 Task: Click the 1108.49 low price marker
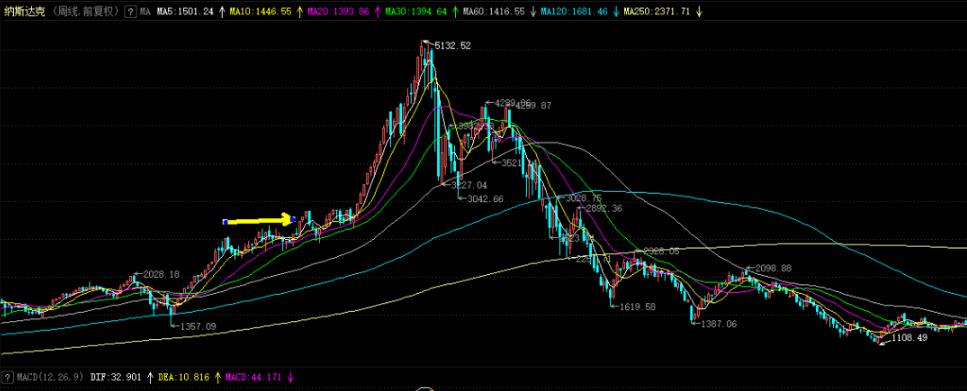pyautogui.click(x=909, y=337)
